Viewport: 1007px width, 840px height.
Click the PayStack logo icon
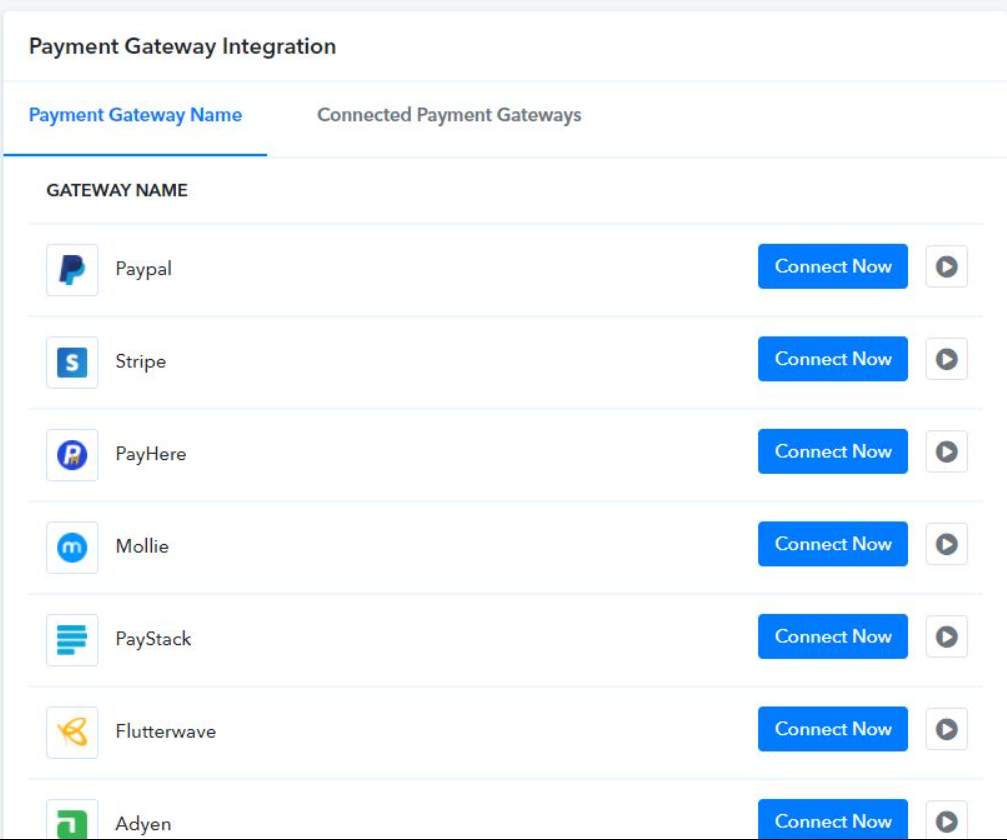(x=72, y=640)
